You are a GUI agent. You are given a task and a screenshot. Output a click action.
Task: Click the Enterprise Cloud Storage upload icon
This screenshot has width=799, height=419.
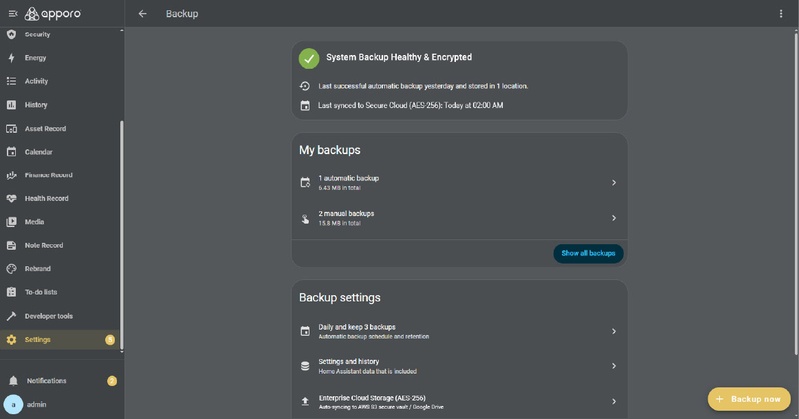pos(305,402)
